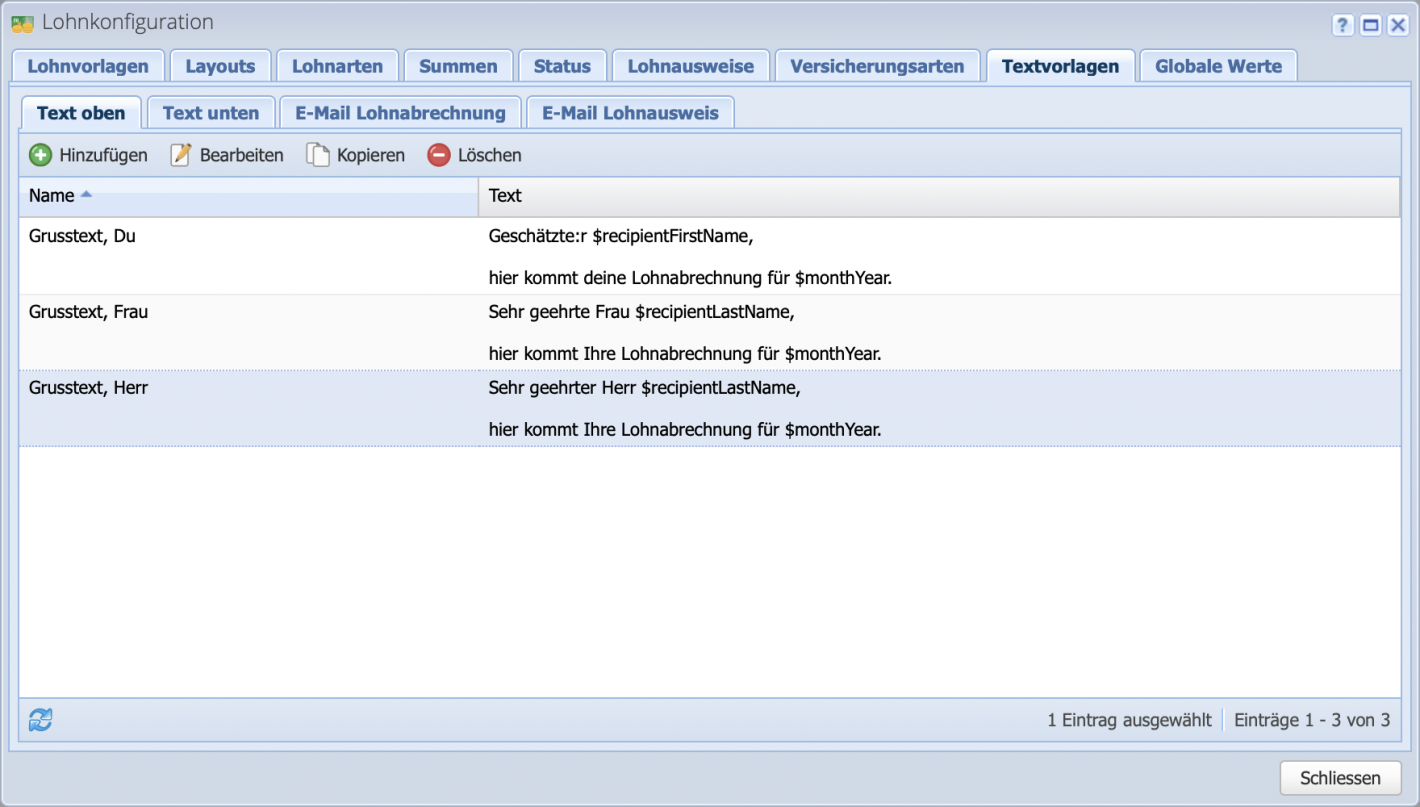Image resolution: width=1420 pixels, height=807 pixels.
Task: Close the dialog with the Schliessen button
Action: pyautogui.click(x=1340, y=777)
